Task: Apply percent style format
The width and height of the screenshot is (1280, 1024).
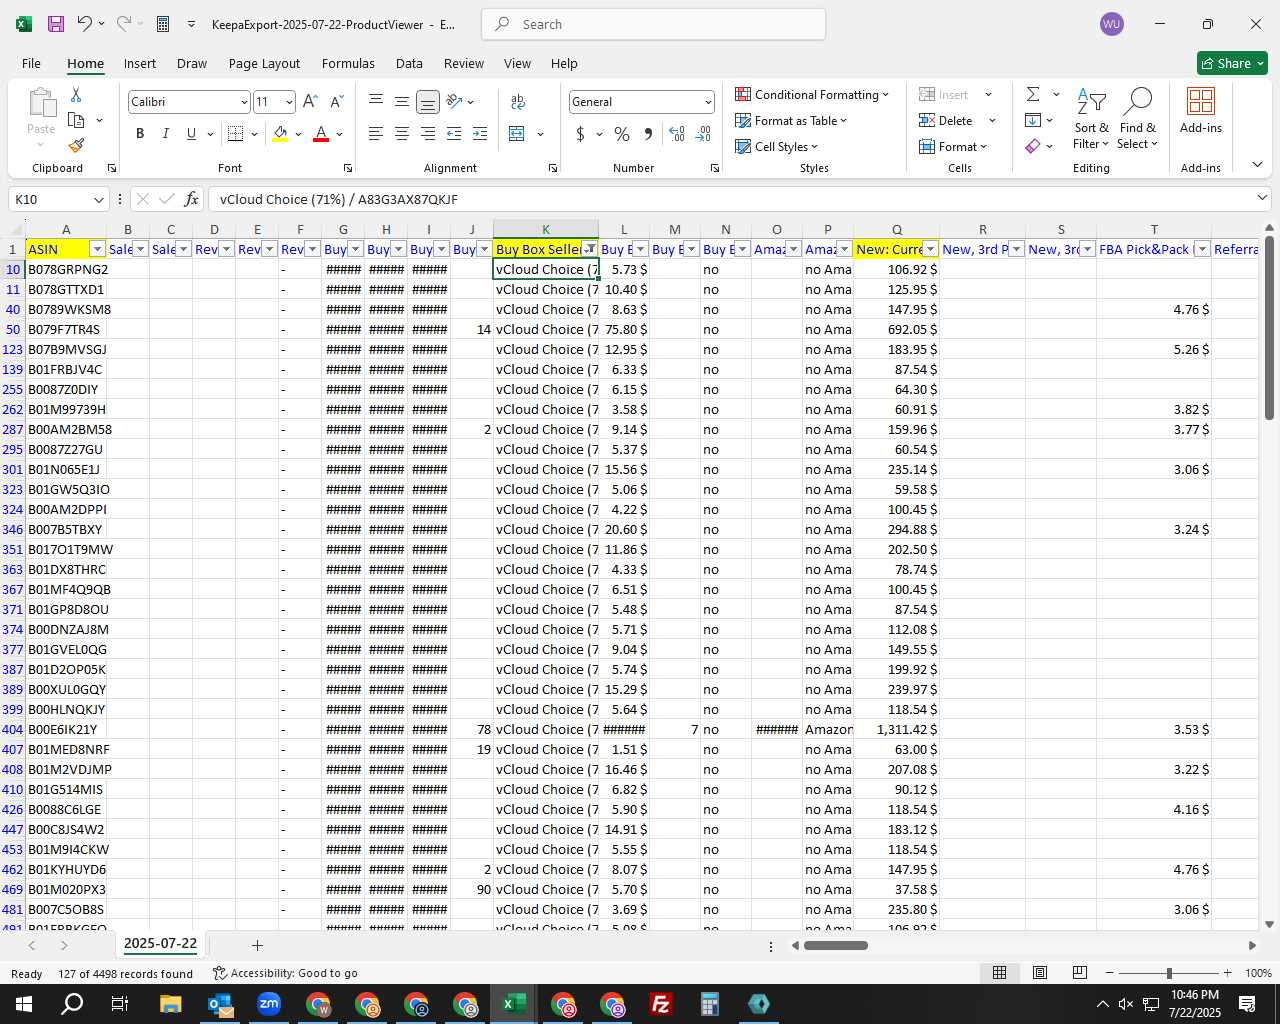Action: [622, 133]
